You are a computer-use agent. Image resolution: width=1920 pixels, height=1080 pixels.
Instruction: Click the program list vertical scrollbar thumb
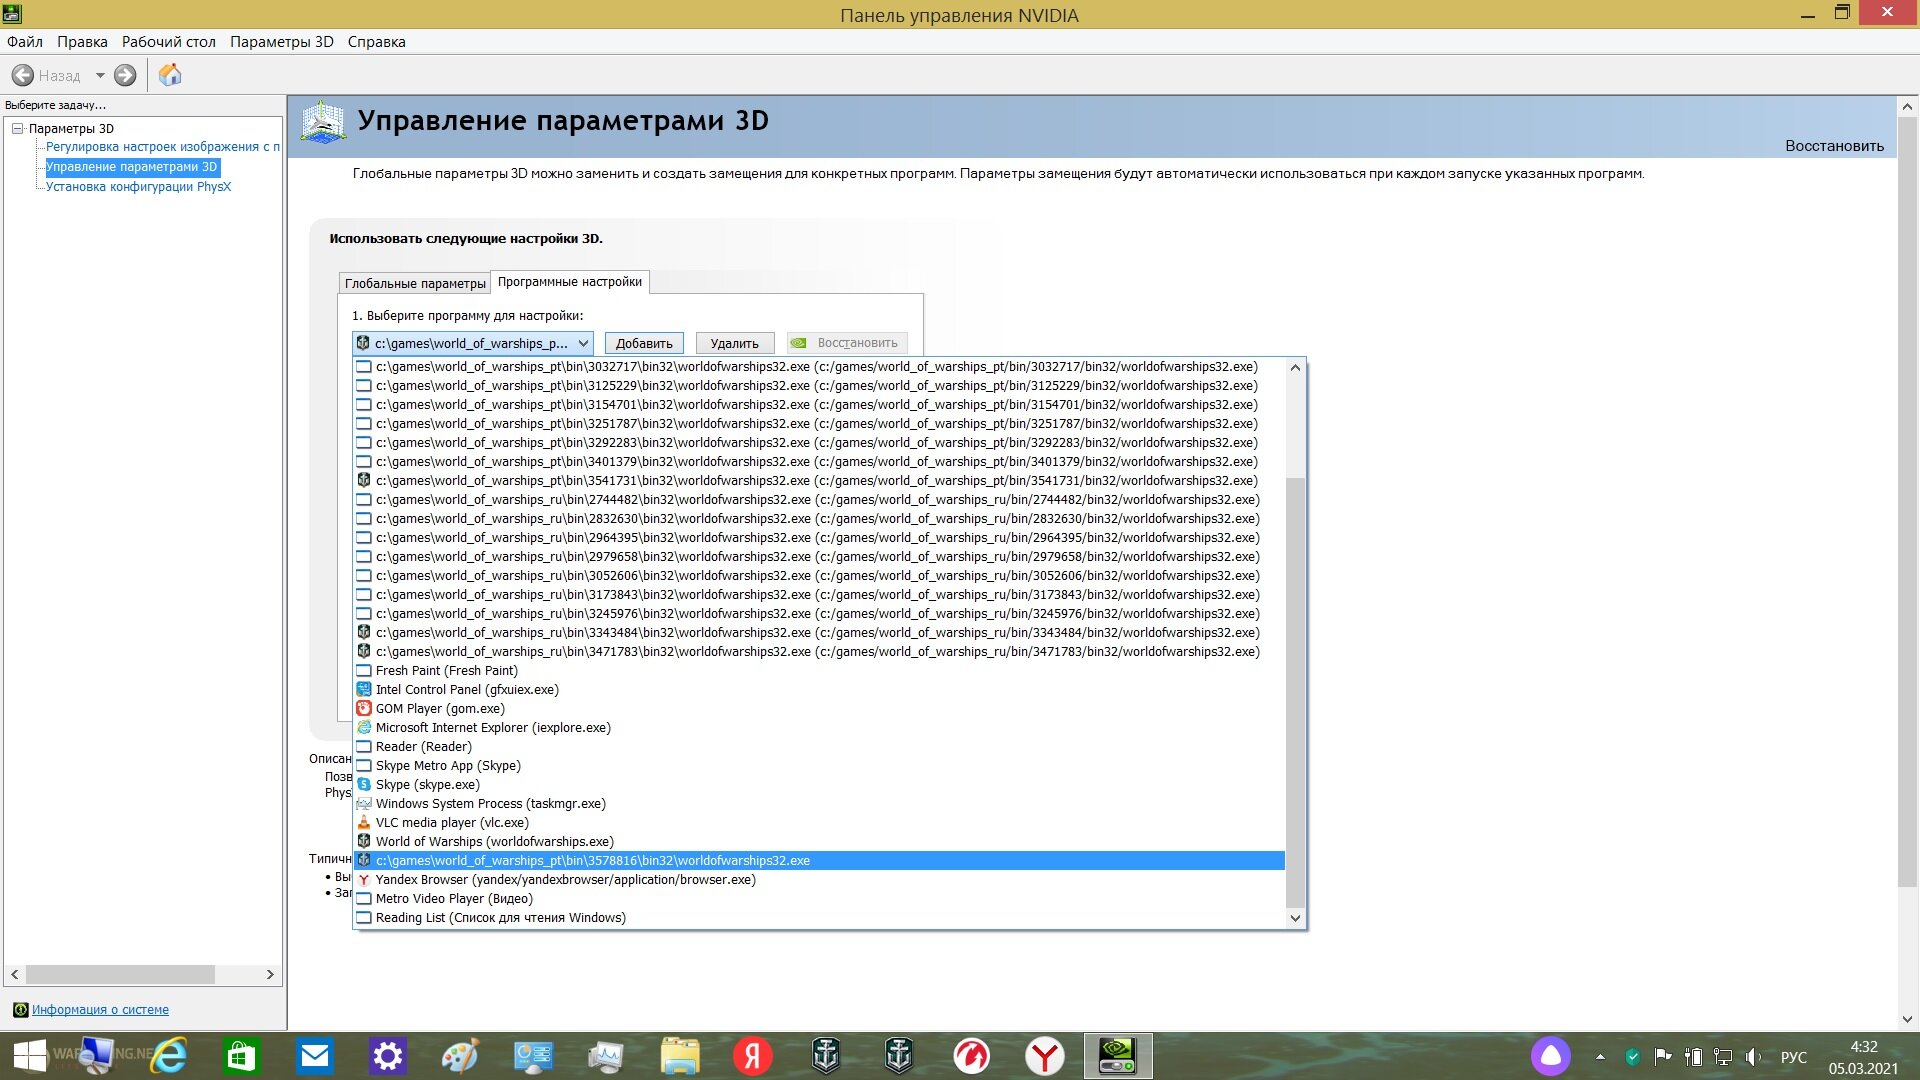click(x=1295, y=692)
